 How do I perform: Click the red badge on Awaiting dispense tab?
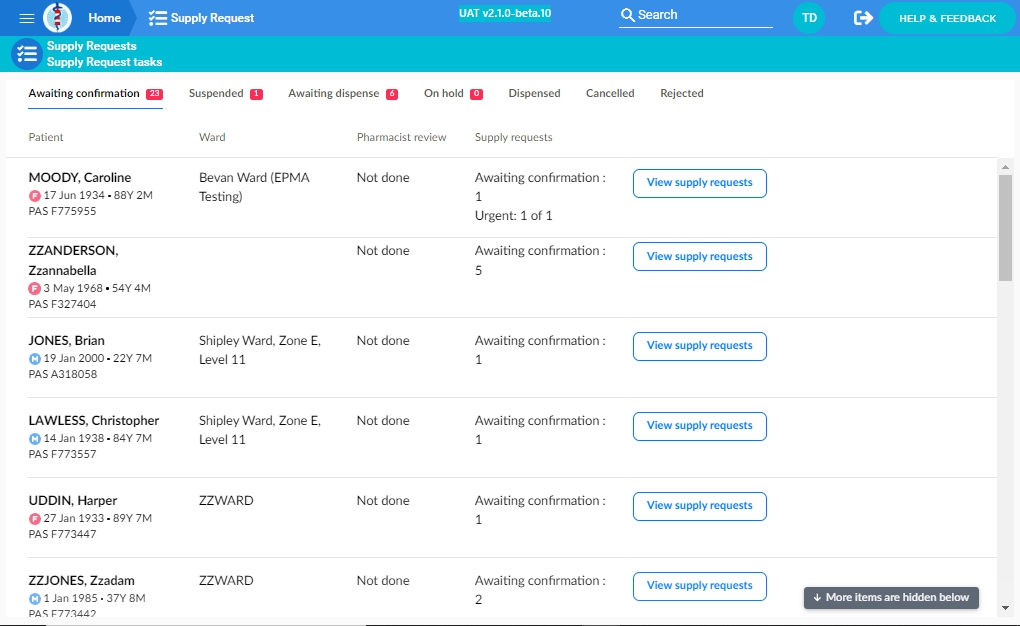(x=392, y=94)
